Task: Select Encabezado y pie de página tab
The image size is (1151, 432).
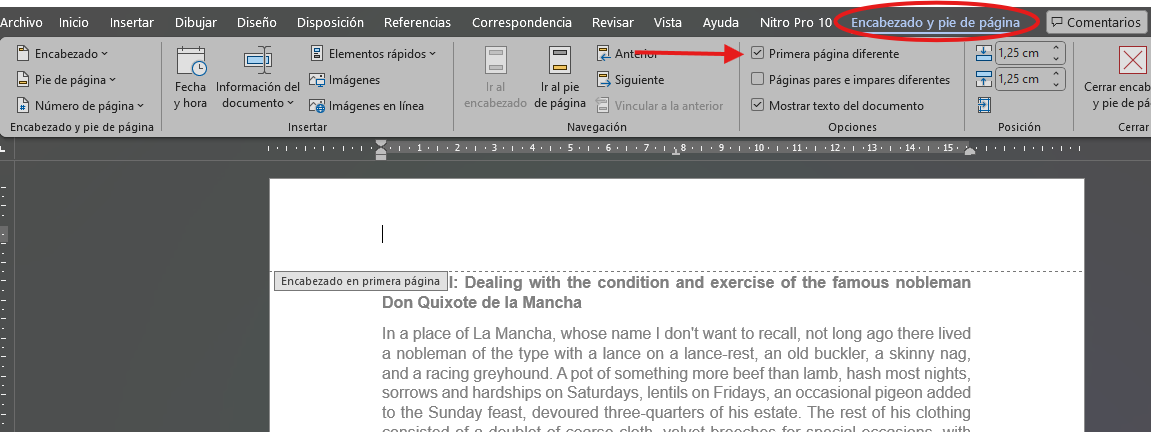Action: [x=935, y=23]
